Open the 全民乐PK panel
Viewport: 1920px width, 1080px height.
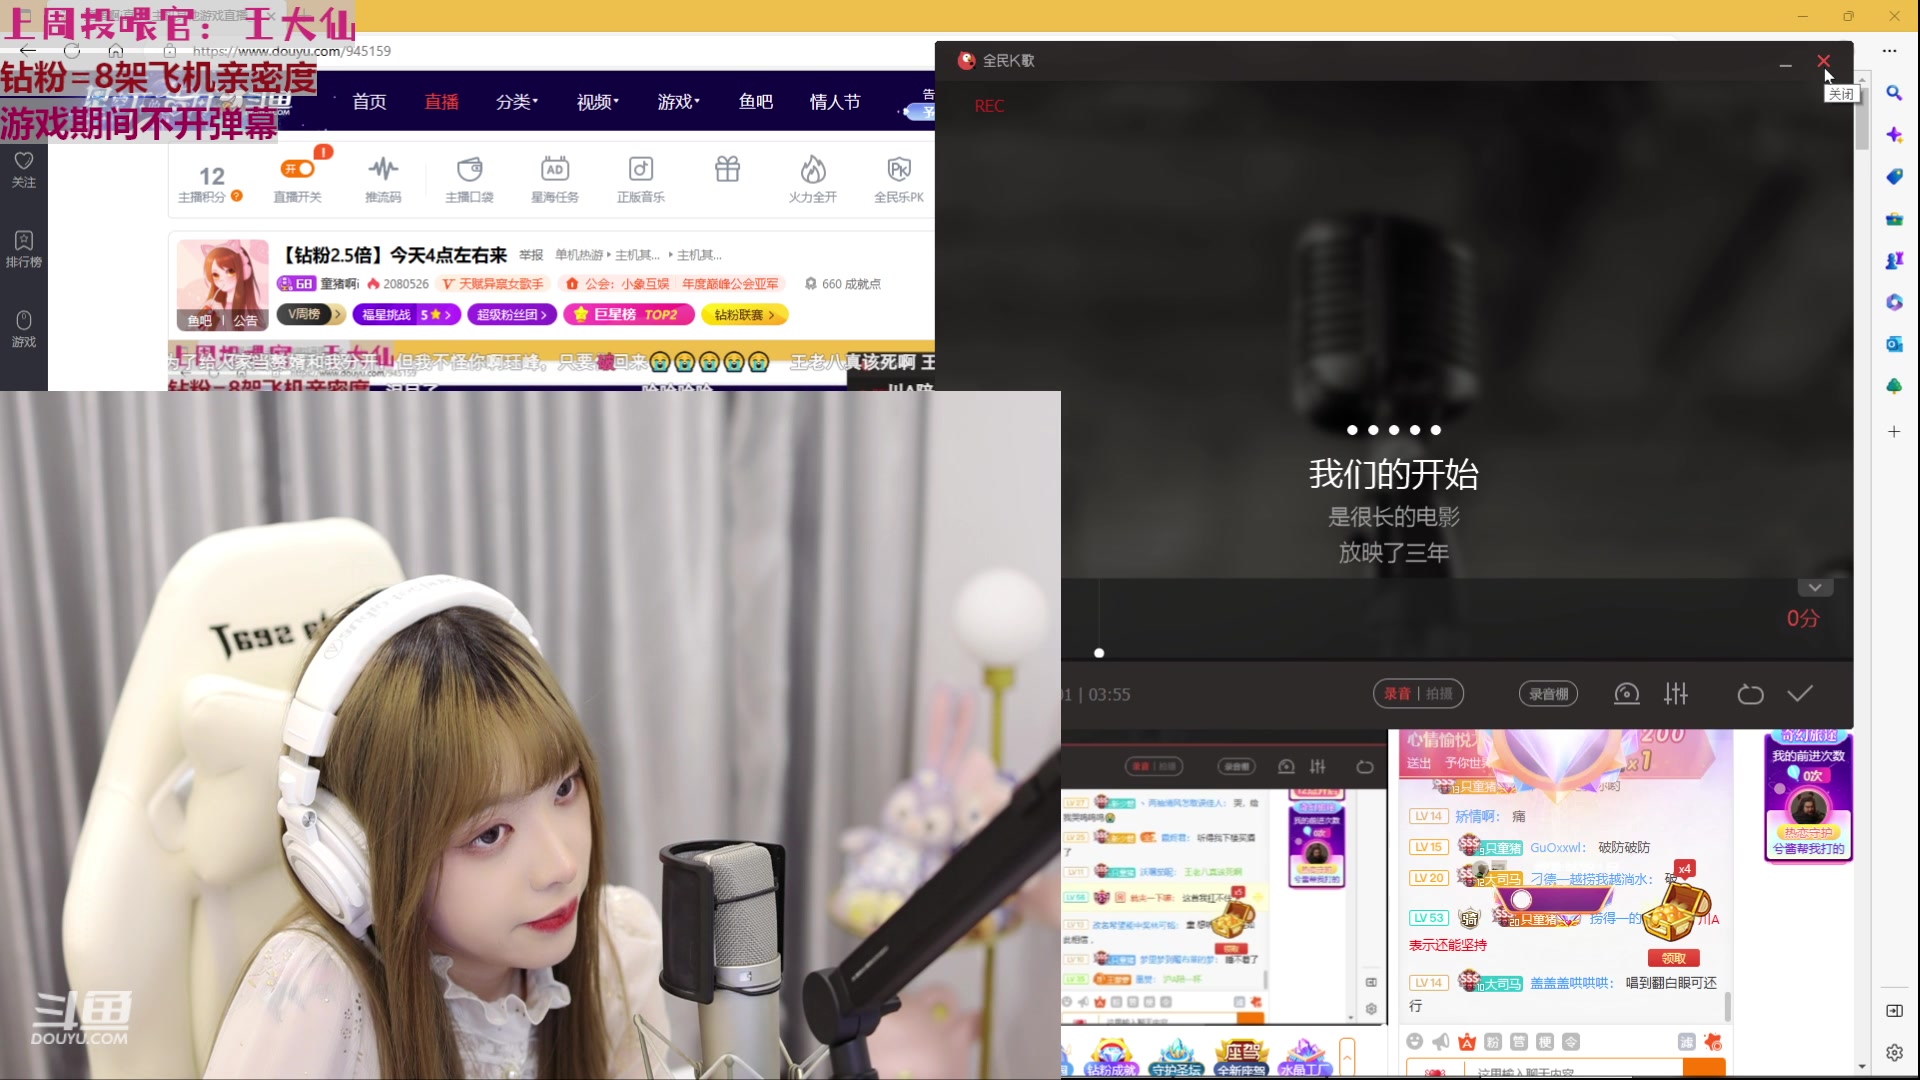(x=899, y=180)
